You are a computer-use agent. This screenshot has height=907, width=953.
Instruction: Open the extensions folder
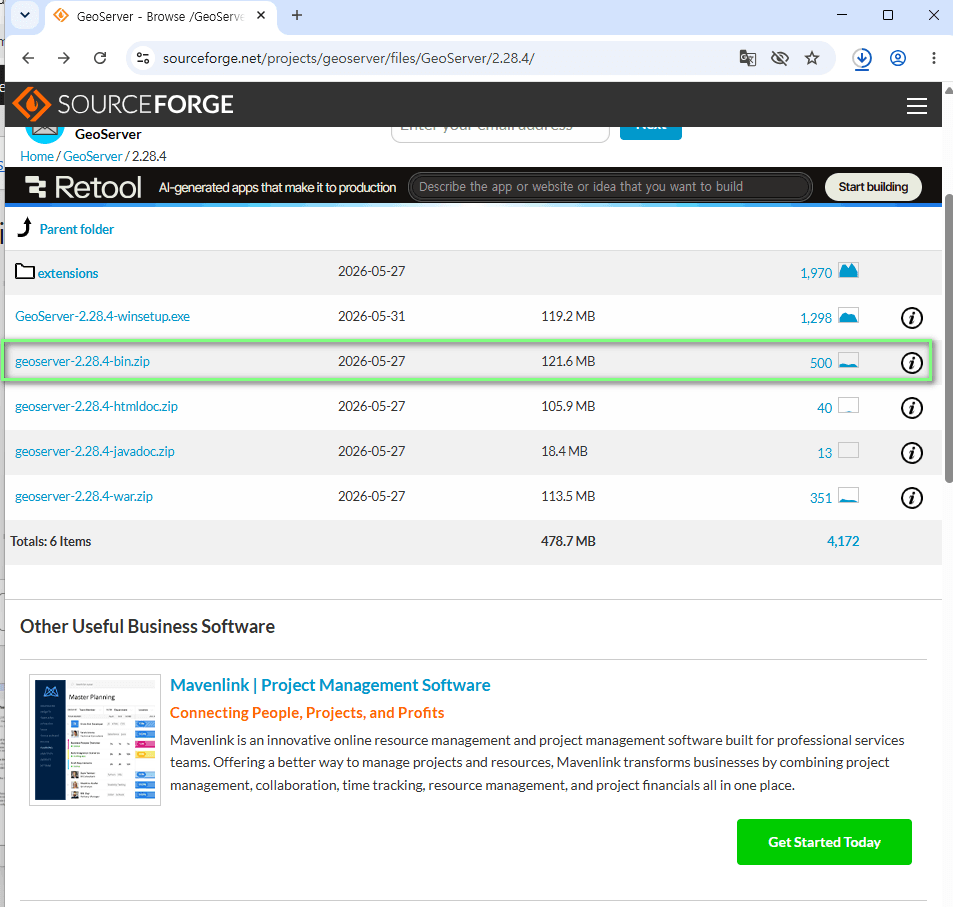point(67,274)
